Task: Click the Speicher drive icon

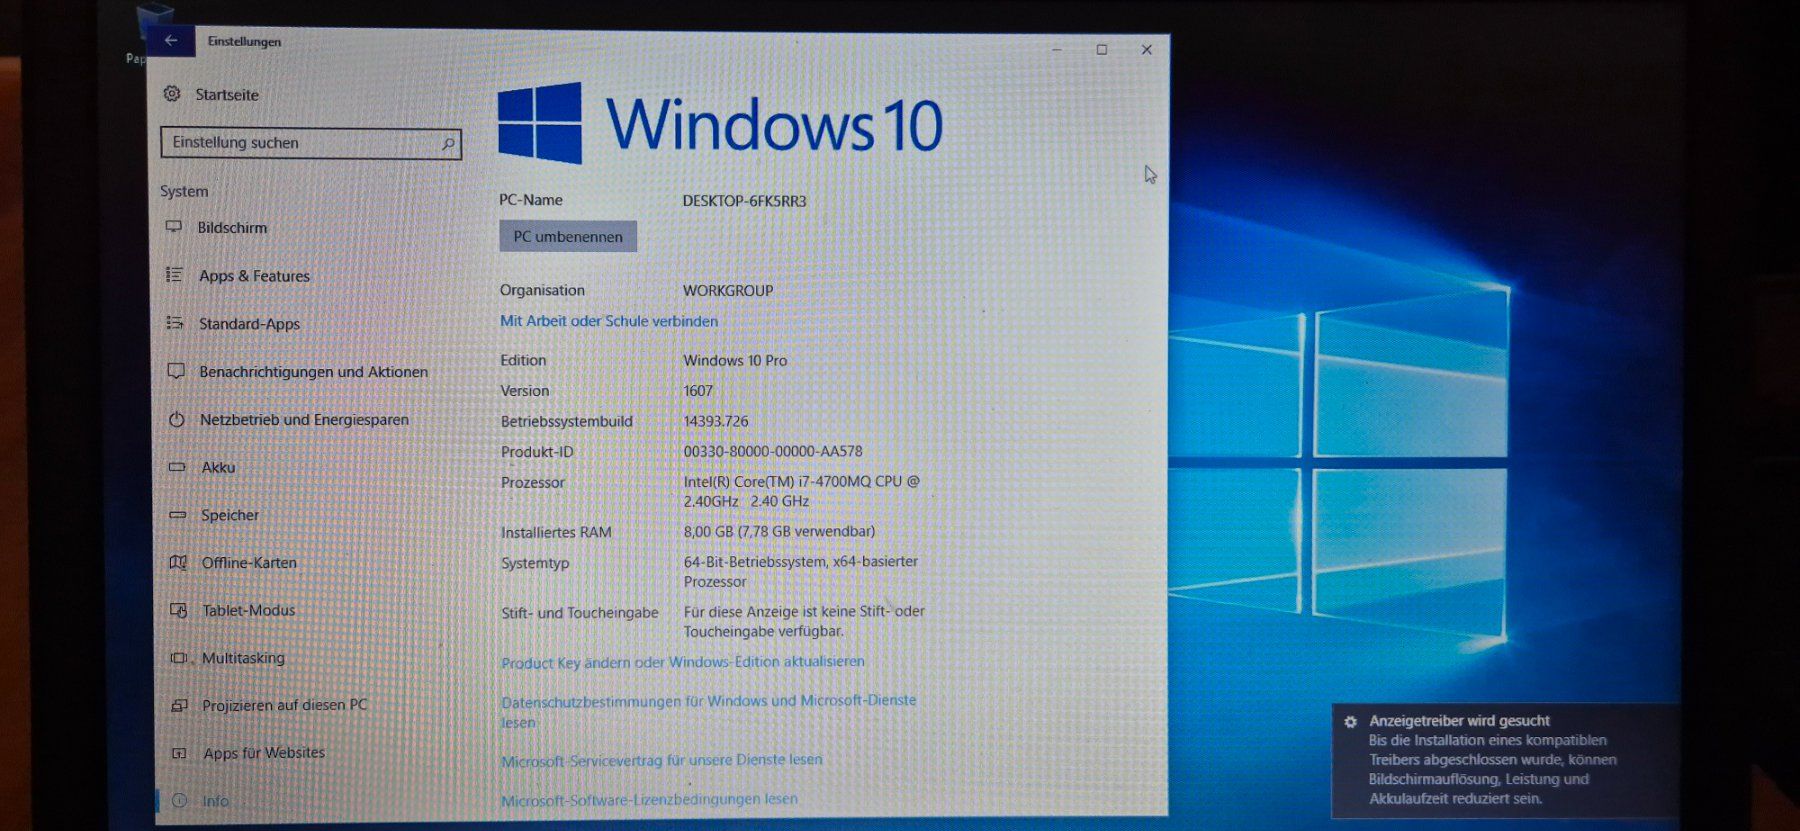Action: point(178,515)
